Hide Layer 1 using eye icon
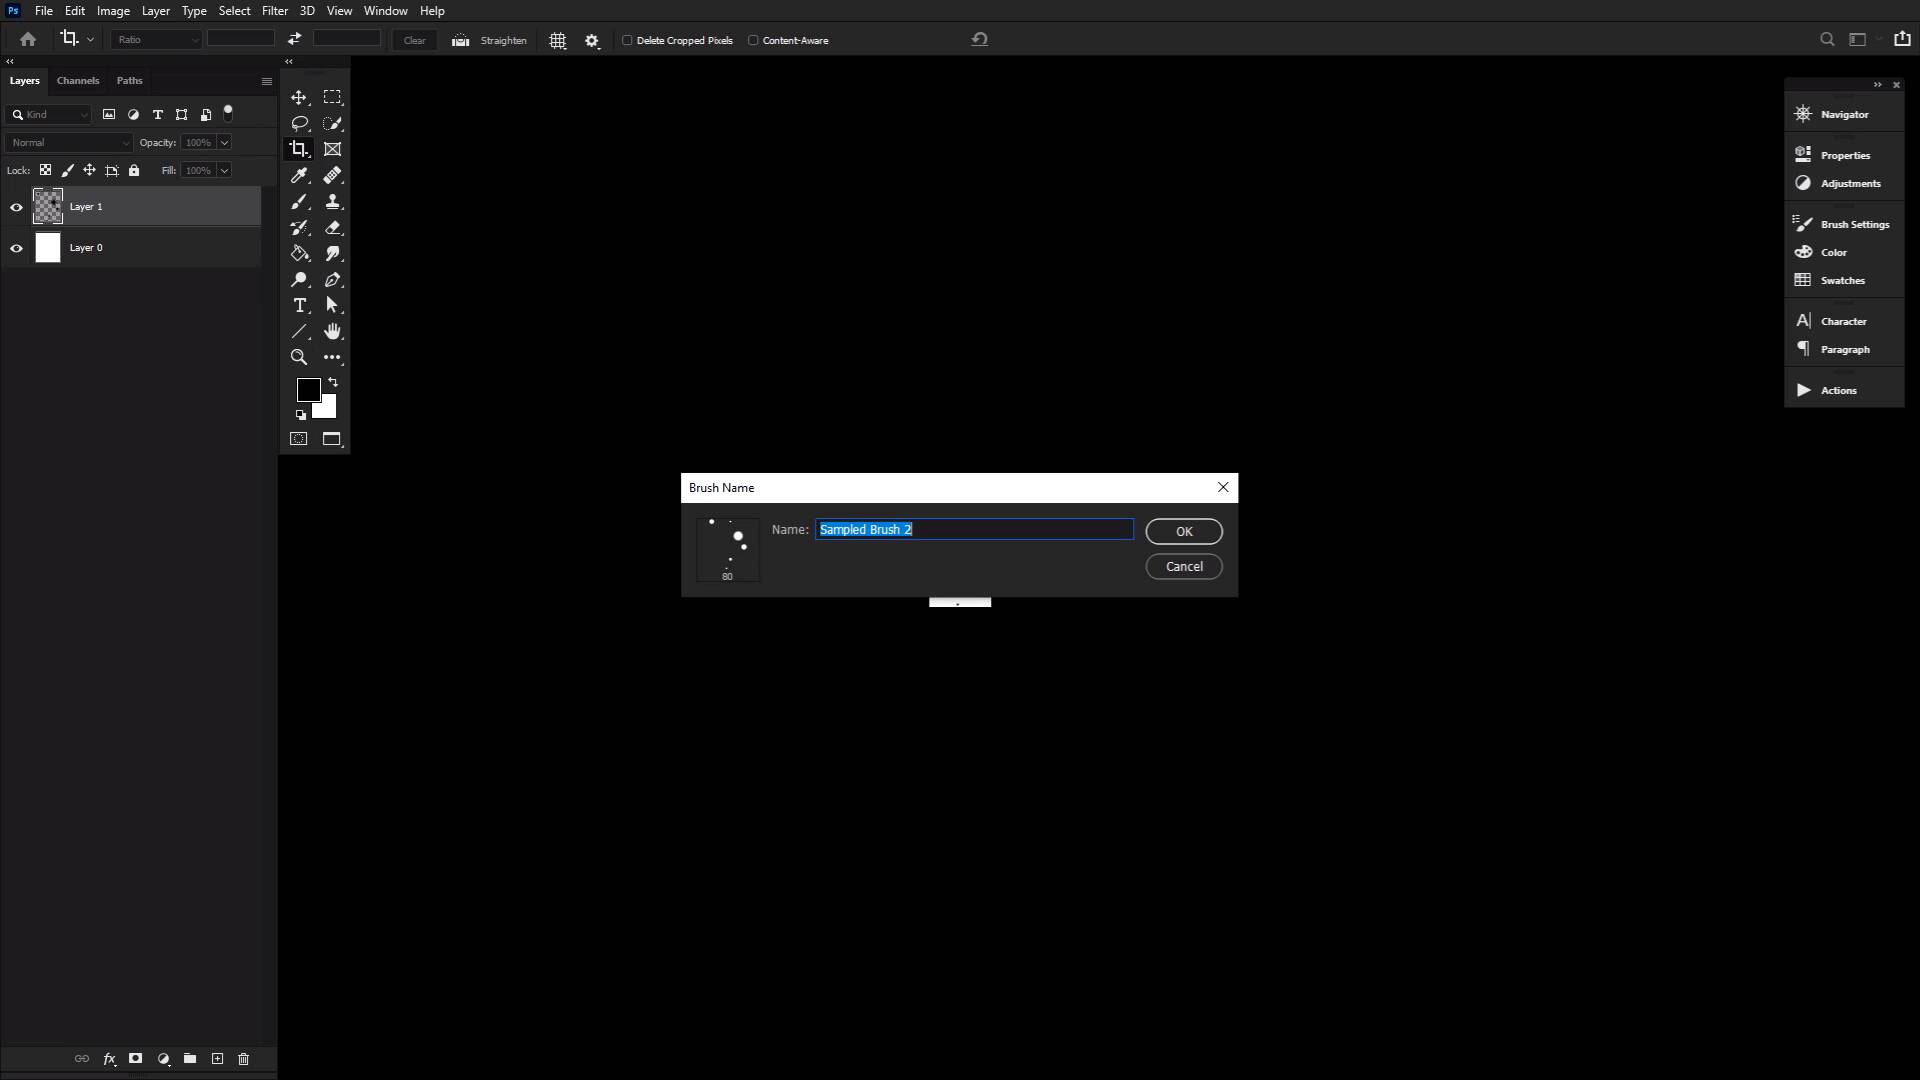The image size is (1920, 1080). click(16, 207)
